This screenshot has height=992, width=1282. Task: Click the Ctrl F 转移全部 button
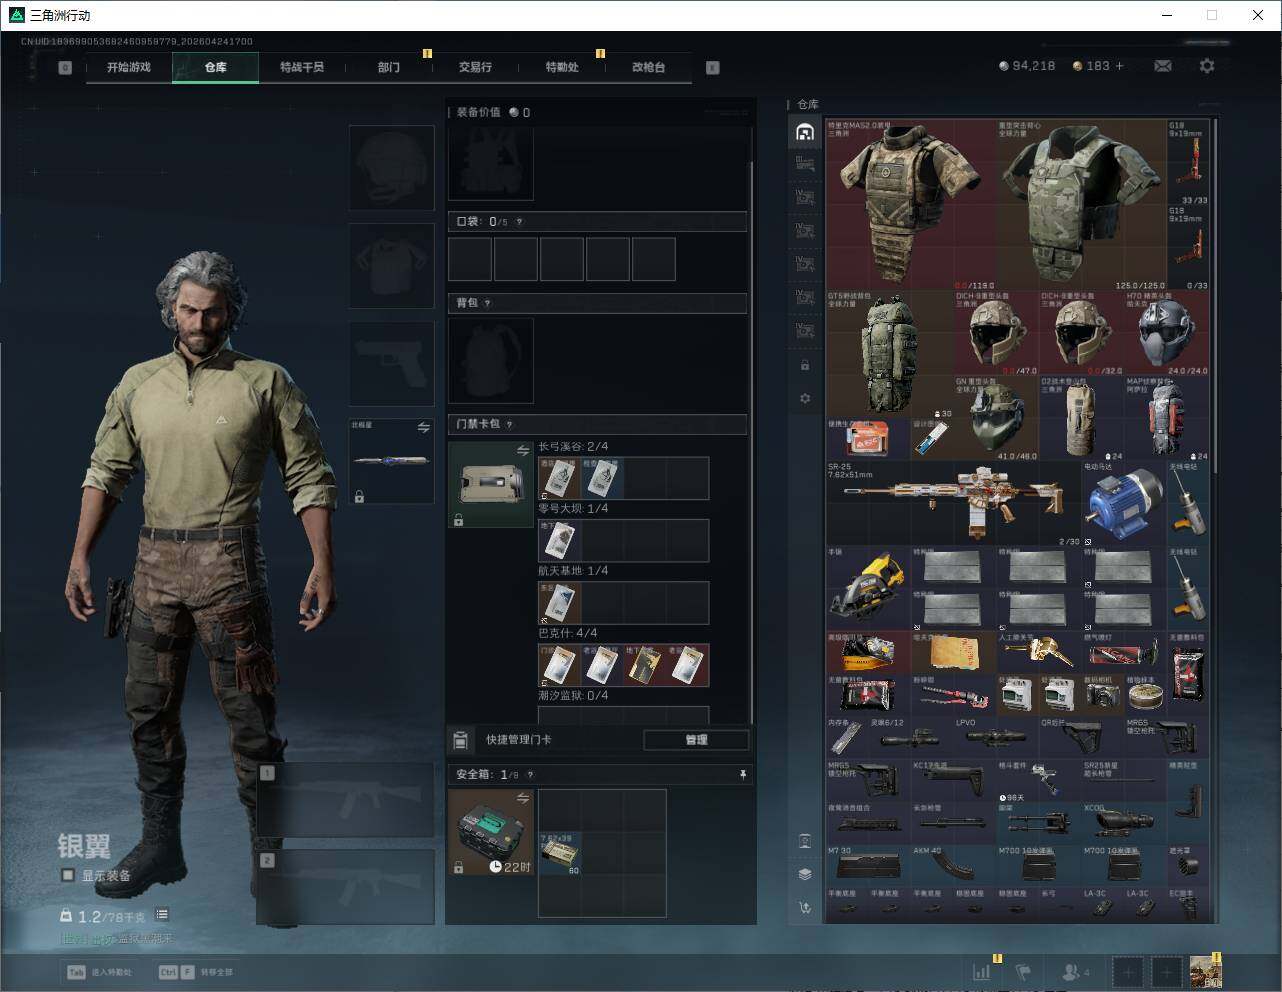(x=197, y=972)
